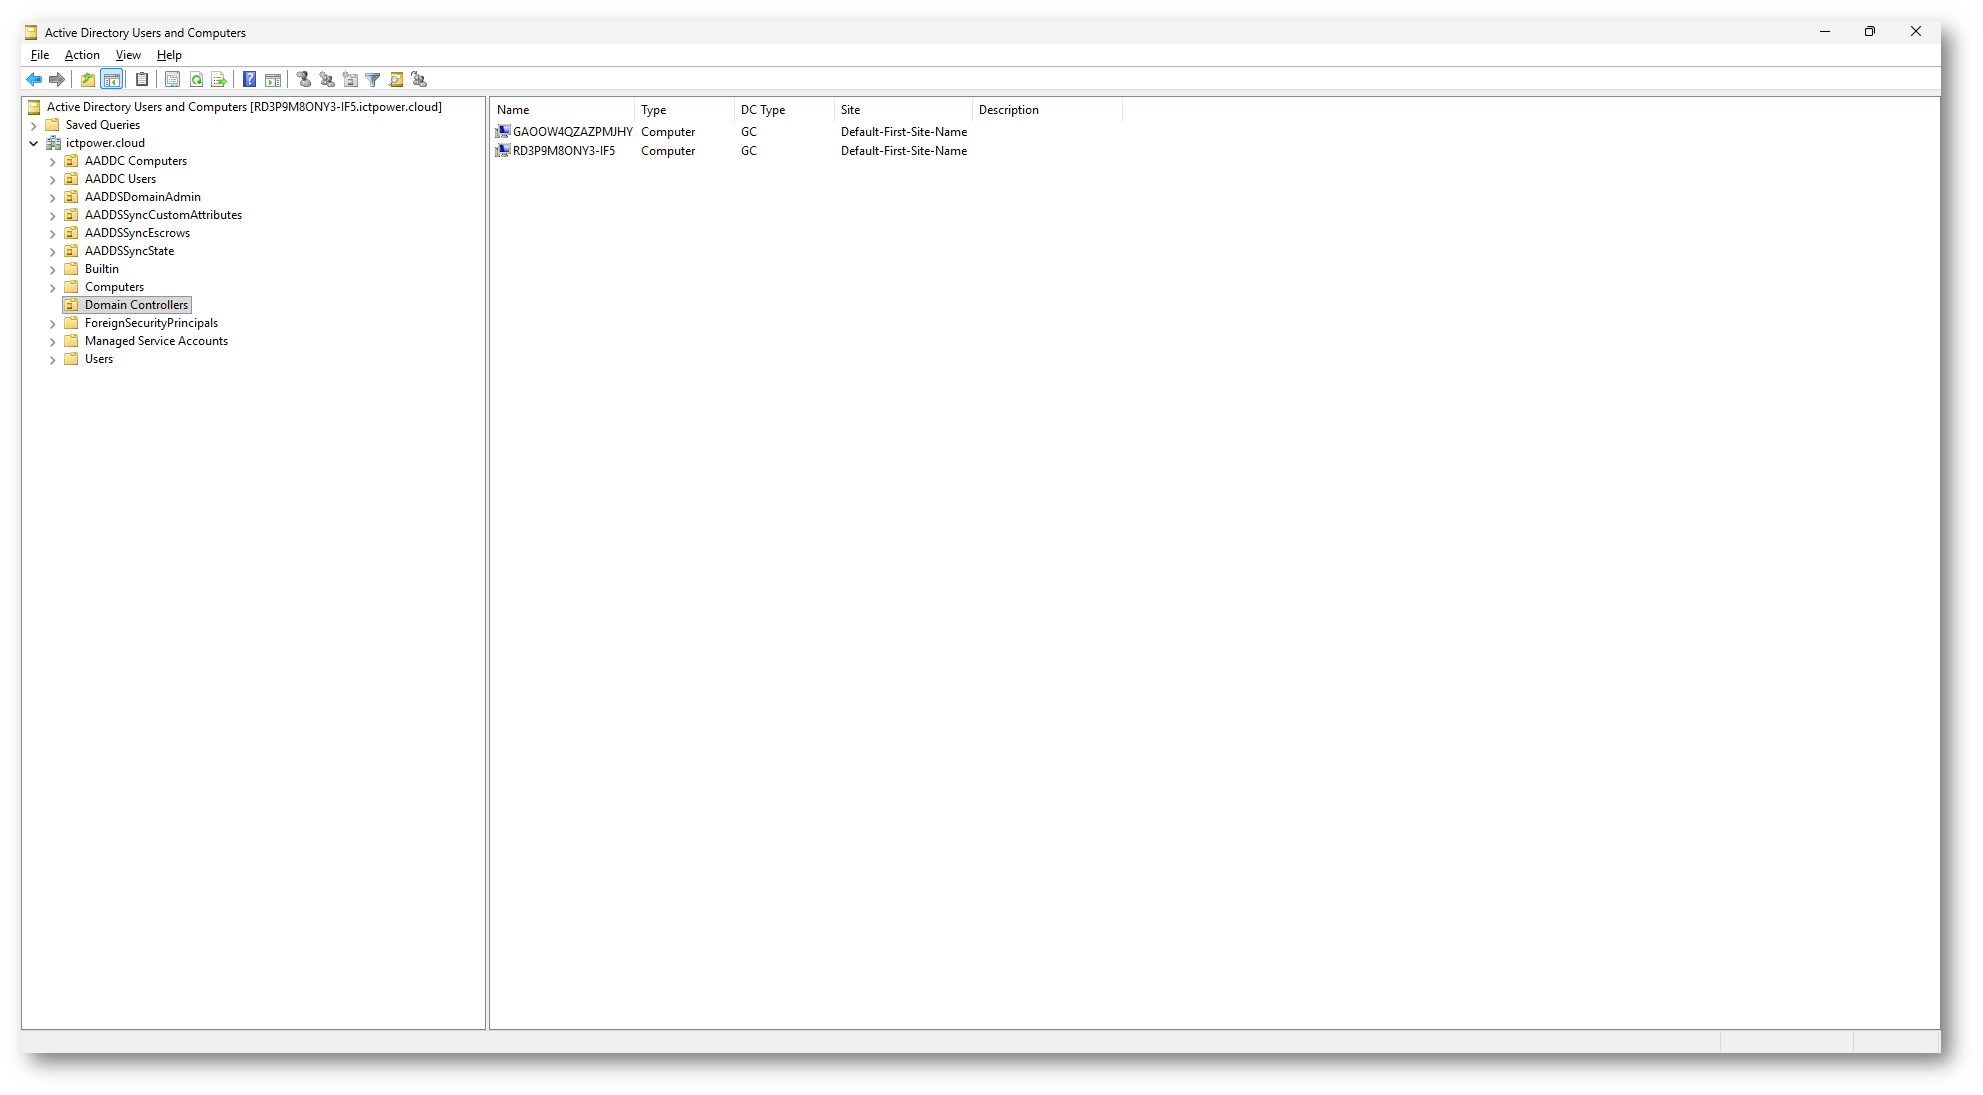Click the Up one level folder icon
The image size is (1983, 1095).
pos(88,80)
